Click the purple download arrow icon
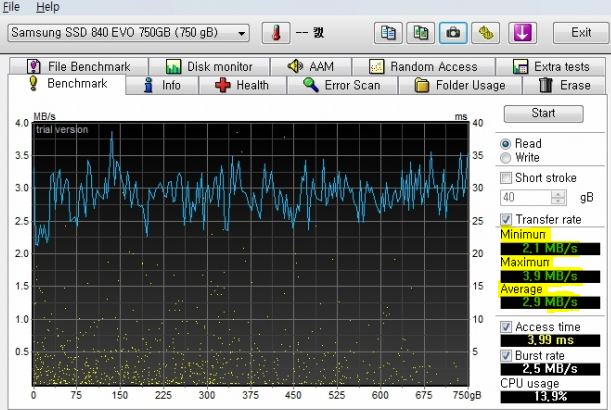Screen dimensions: 611x410 pos(522,33)
